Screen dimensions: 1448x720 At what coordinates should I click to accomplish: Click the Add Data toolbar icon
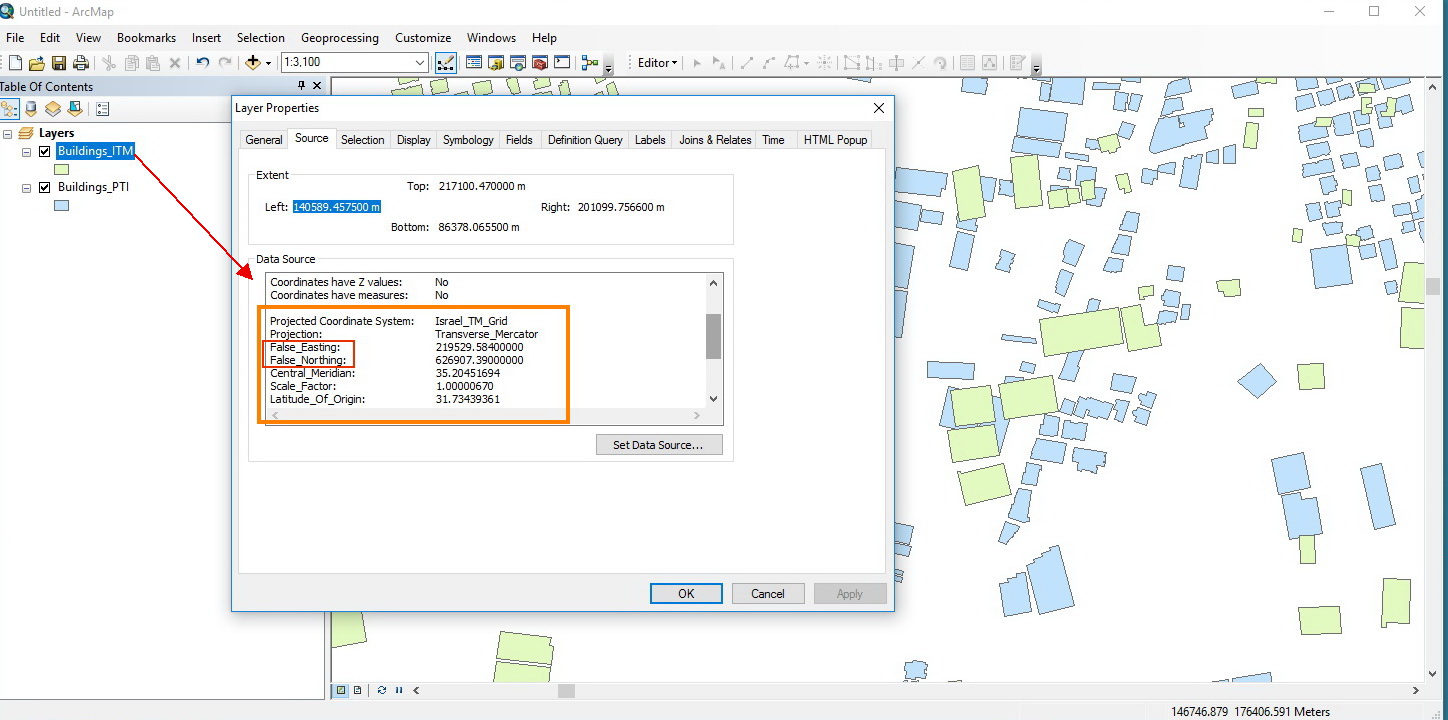252,63
